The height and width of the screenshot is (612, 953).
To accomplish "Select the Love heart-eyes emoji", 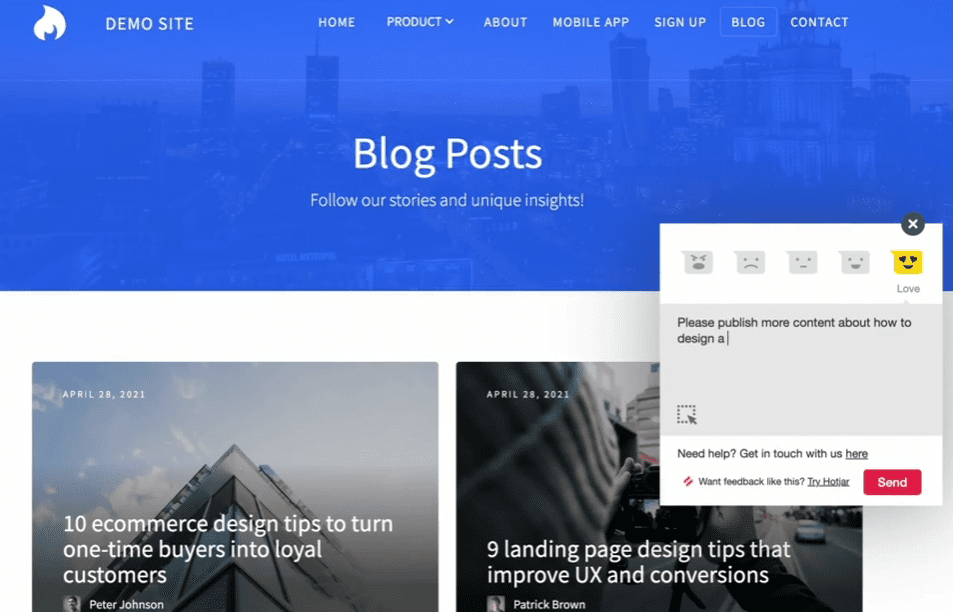I will pos(907,263).
